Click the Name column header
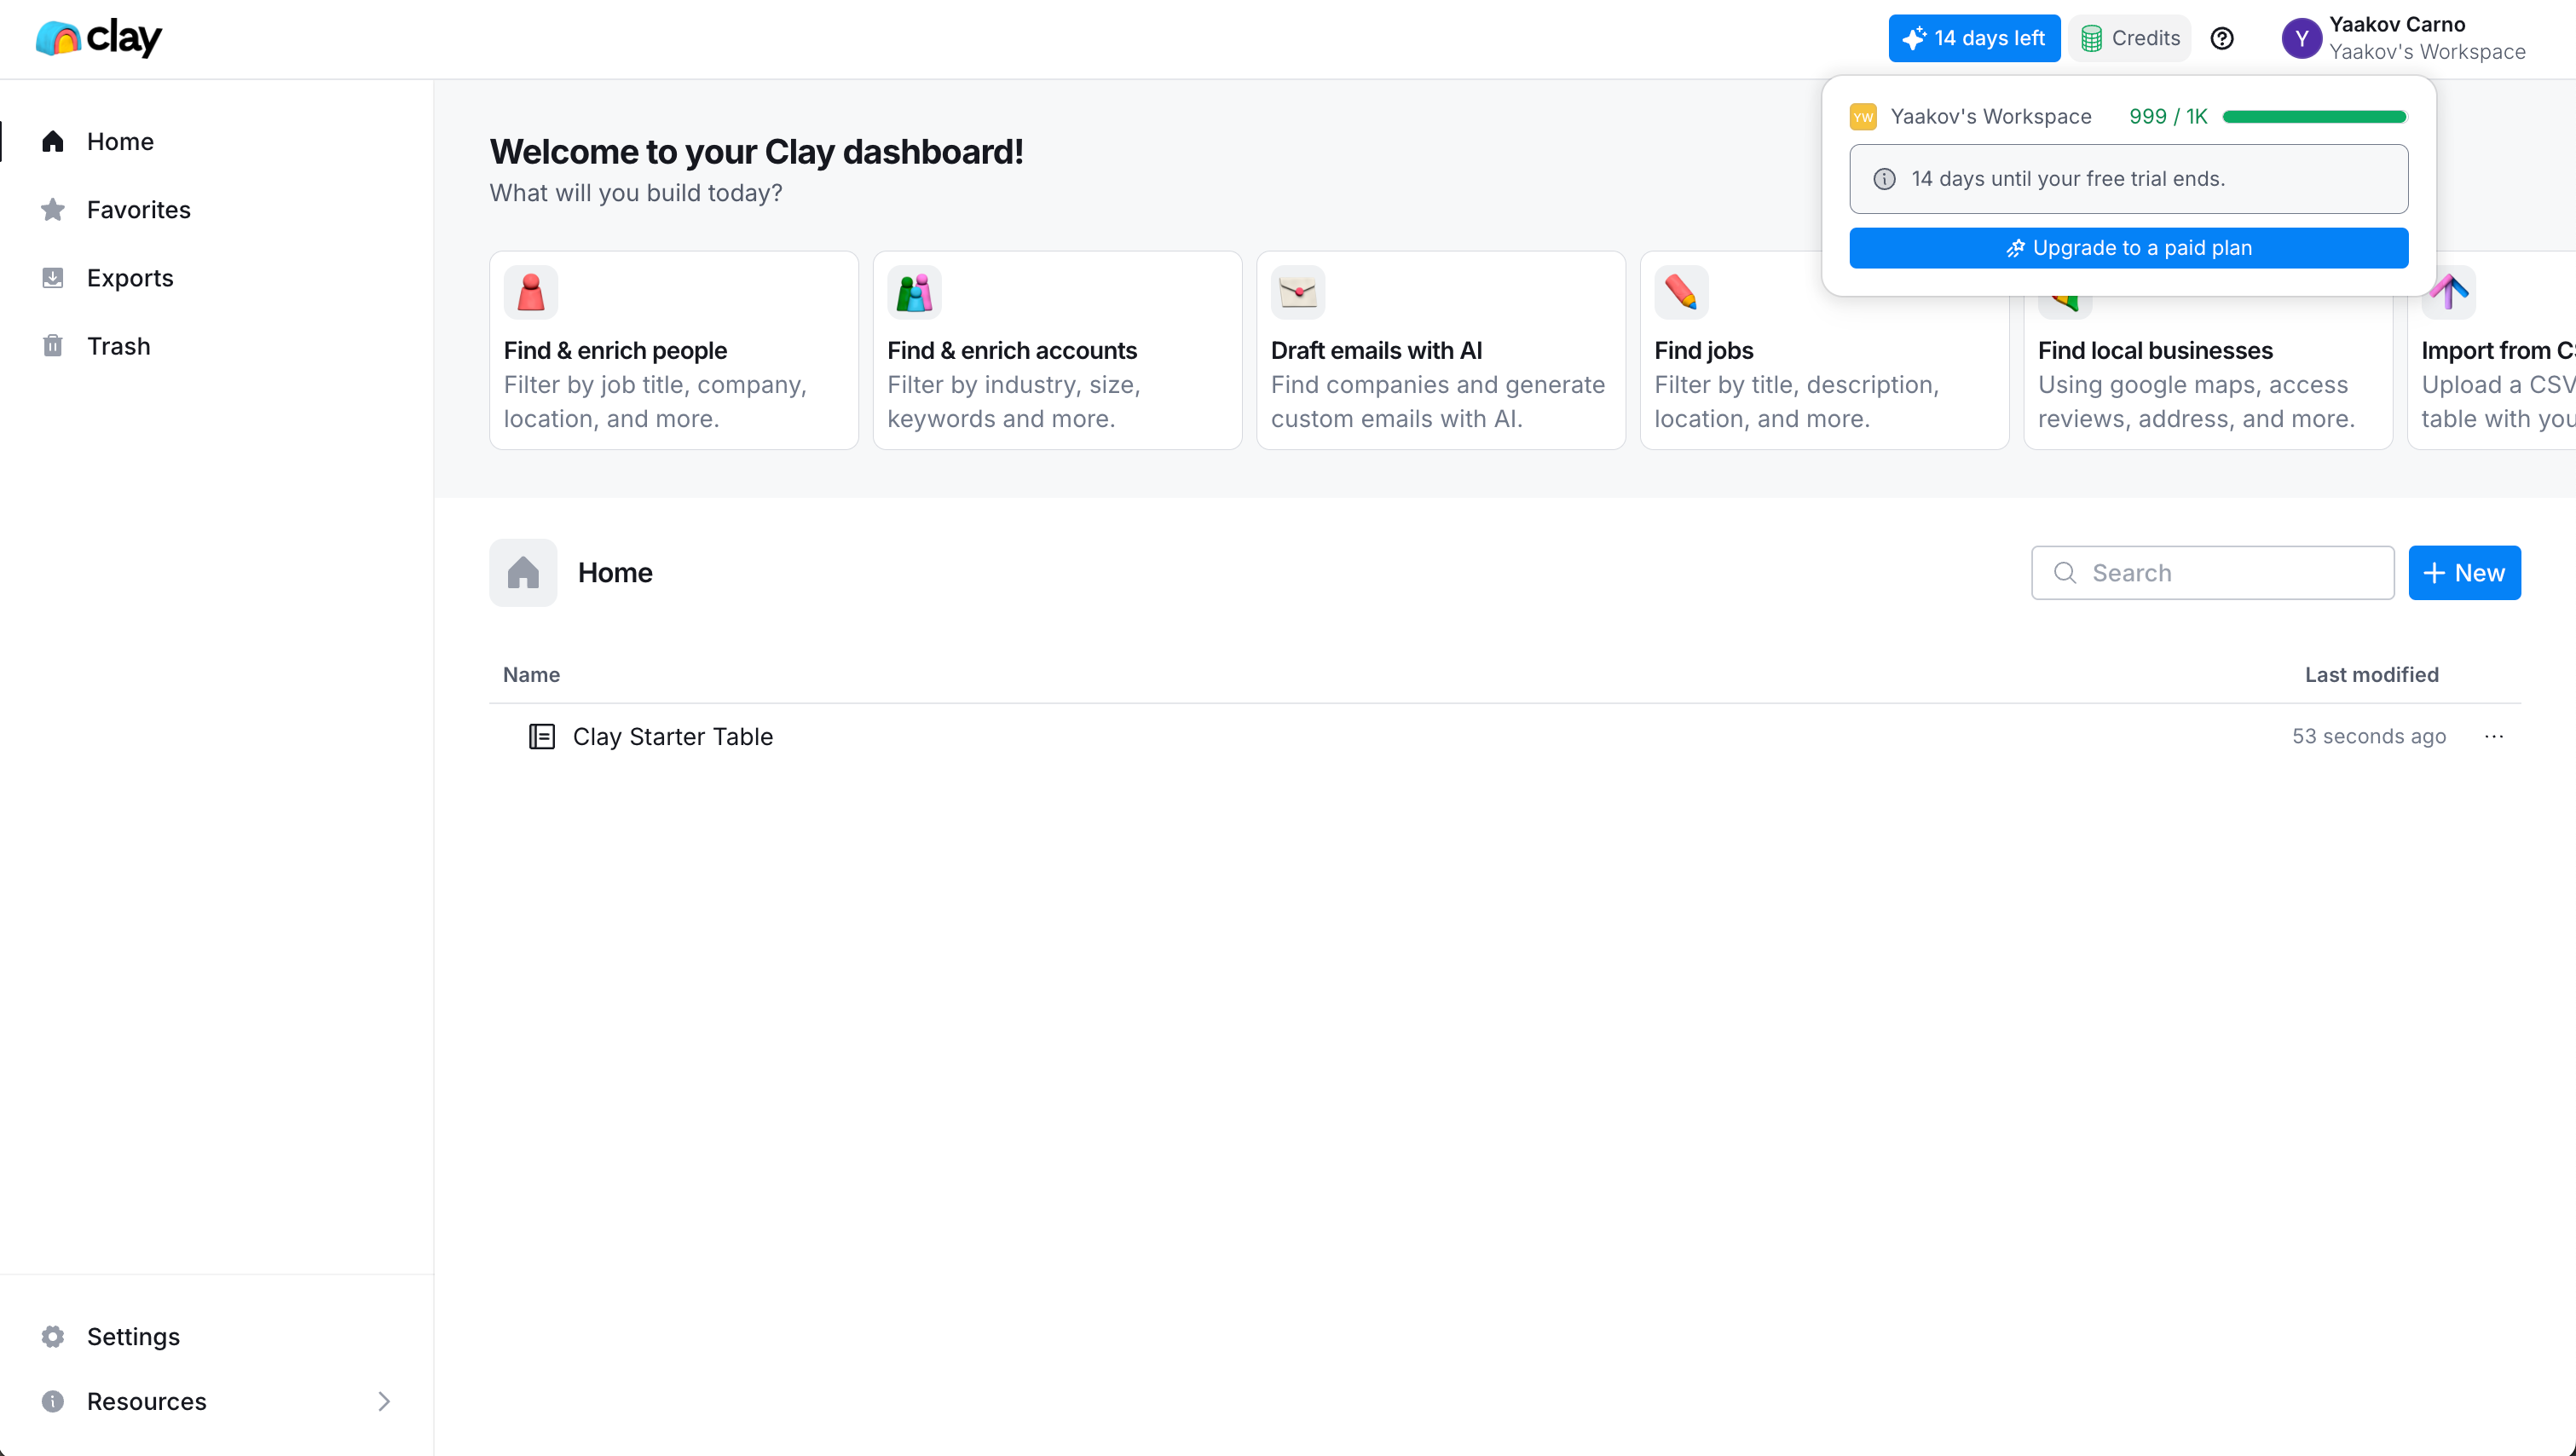 point(531,674)
